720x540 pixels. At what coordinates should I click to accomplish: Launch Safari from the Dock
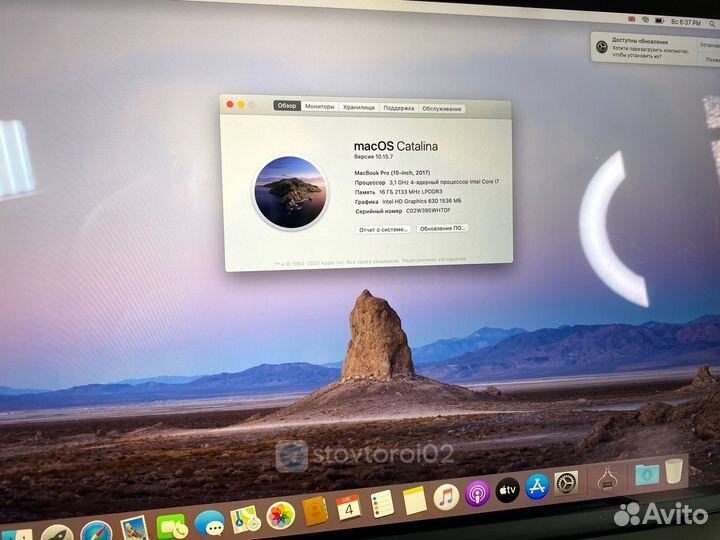[x=96, y=531]
